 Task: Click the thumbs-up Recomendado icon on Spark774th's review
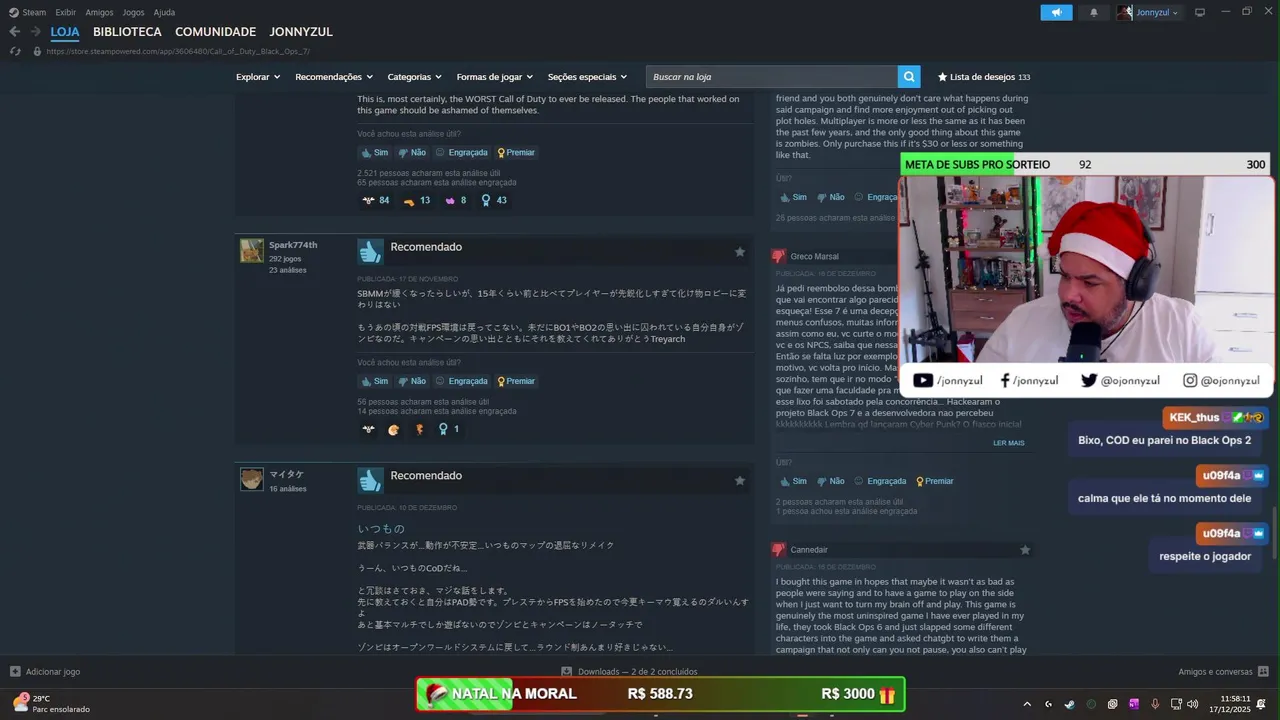pos(370,251)
